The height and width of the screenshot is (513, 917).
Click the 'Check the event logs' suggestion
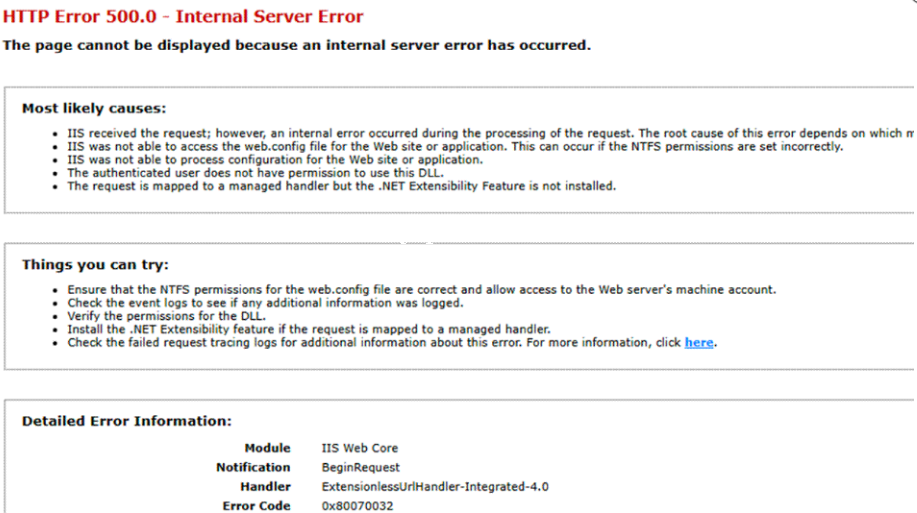tap(265, 303)
